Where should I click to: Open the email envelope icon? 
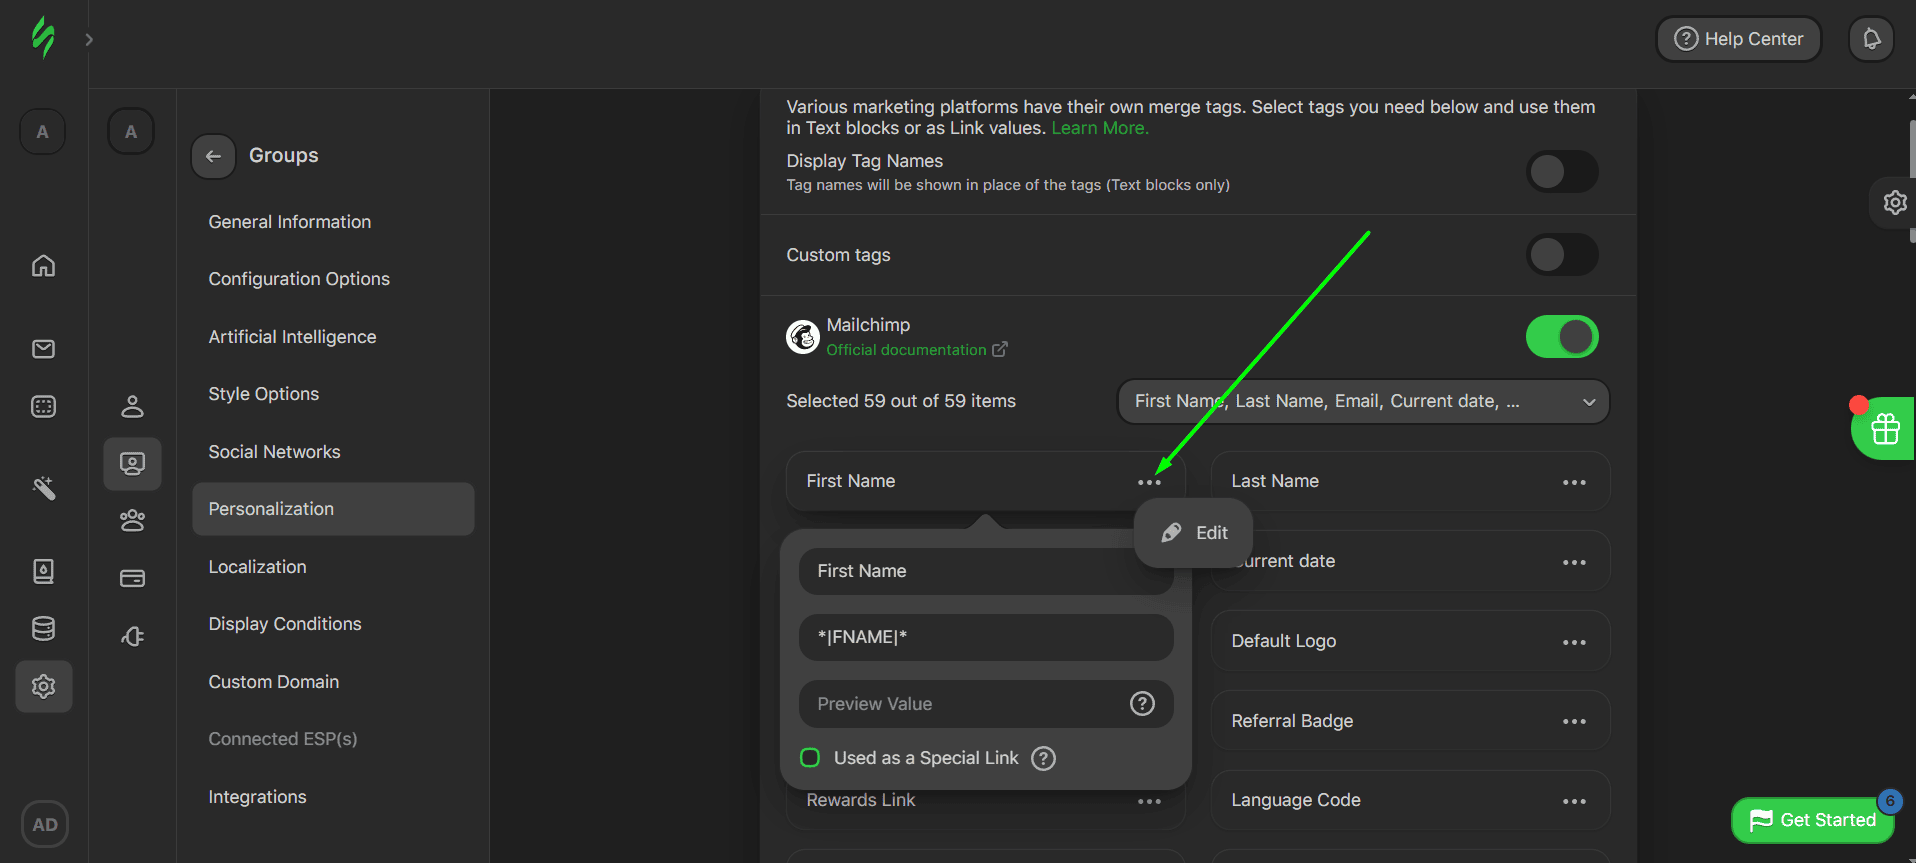[43, 348]
